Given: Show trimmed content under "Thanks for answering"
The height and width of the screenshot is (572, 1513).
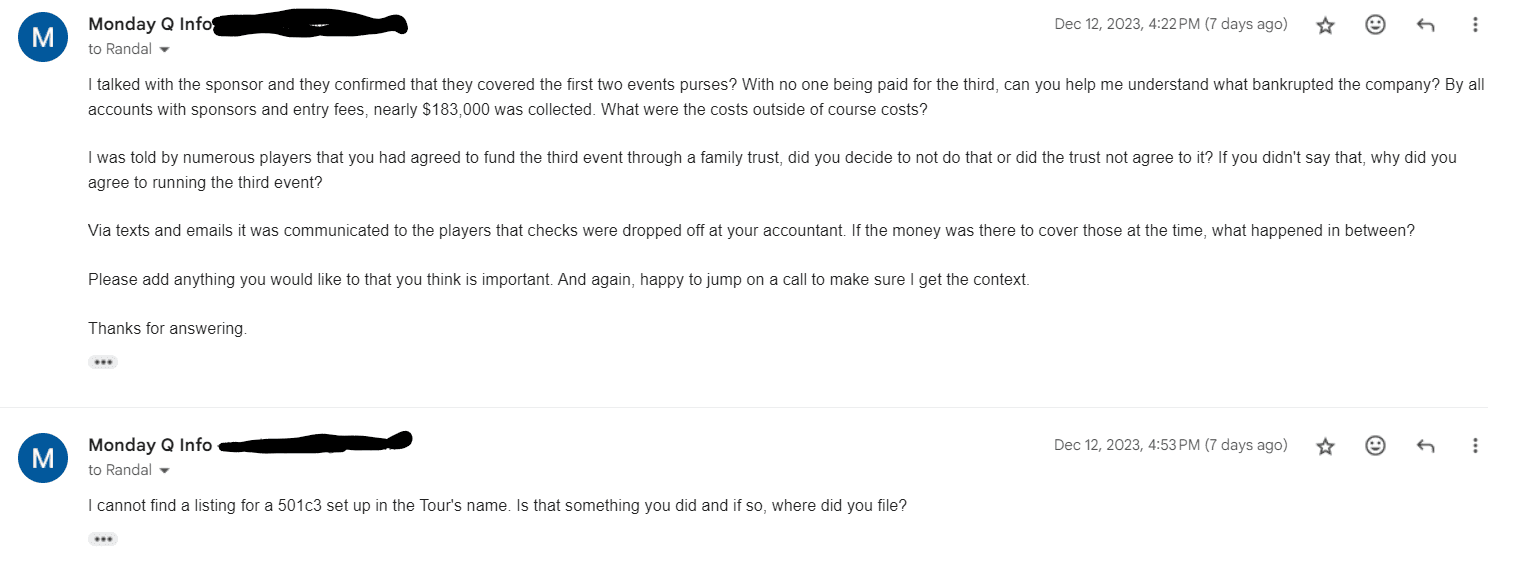Looking at the screenshot, I should tap(103, 362).
